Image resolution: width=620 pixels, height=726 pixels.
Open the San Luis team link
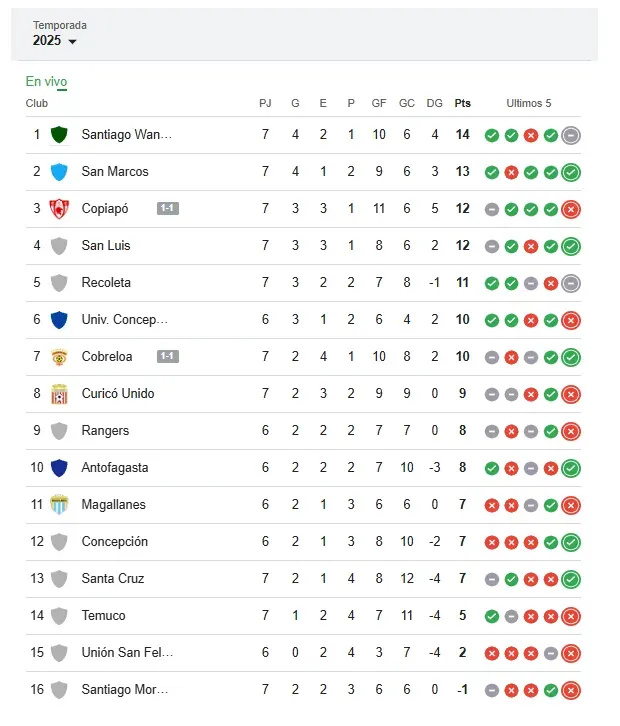coord(106,246)
